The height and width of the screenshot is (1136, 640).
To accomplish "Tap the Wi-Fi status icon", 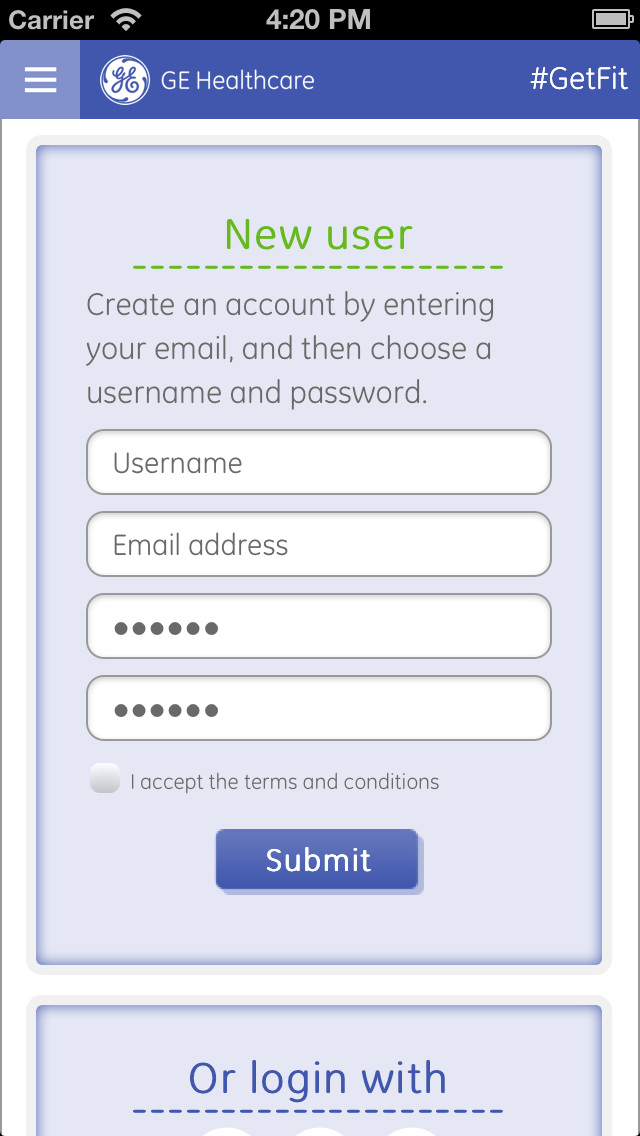I will [x=127, y=20].
